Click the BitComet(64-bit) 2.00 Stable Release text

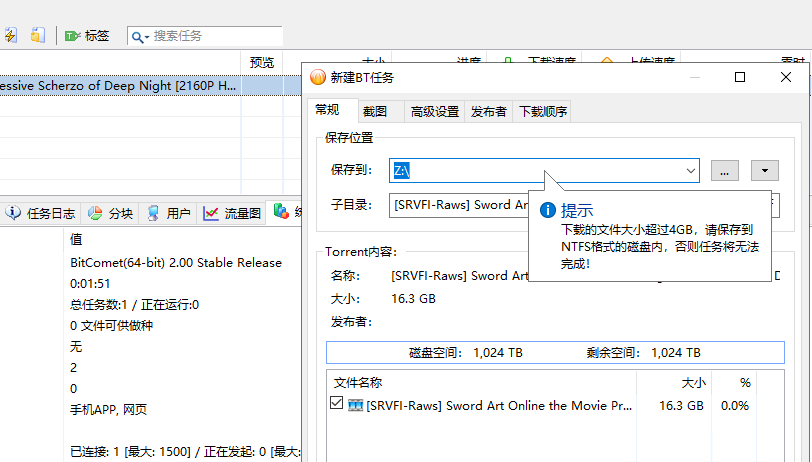[176, 263]
